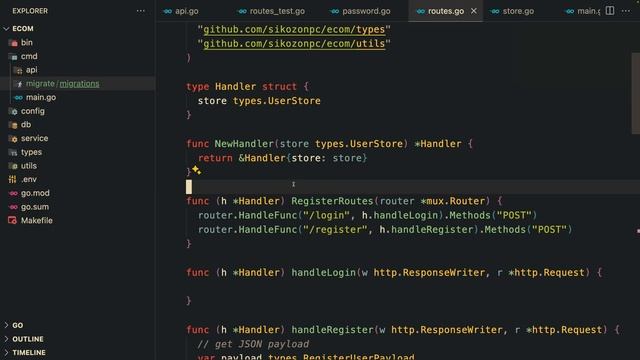Switch to the api.go tab
640x360 pixels.
(x=187, y=11)
